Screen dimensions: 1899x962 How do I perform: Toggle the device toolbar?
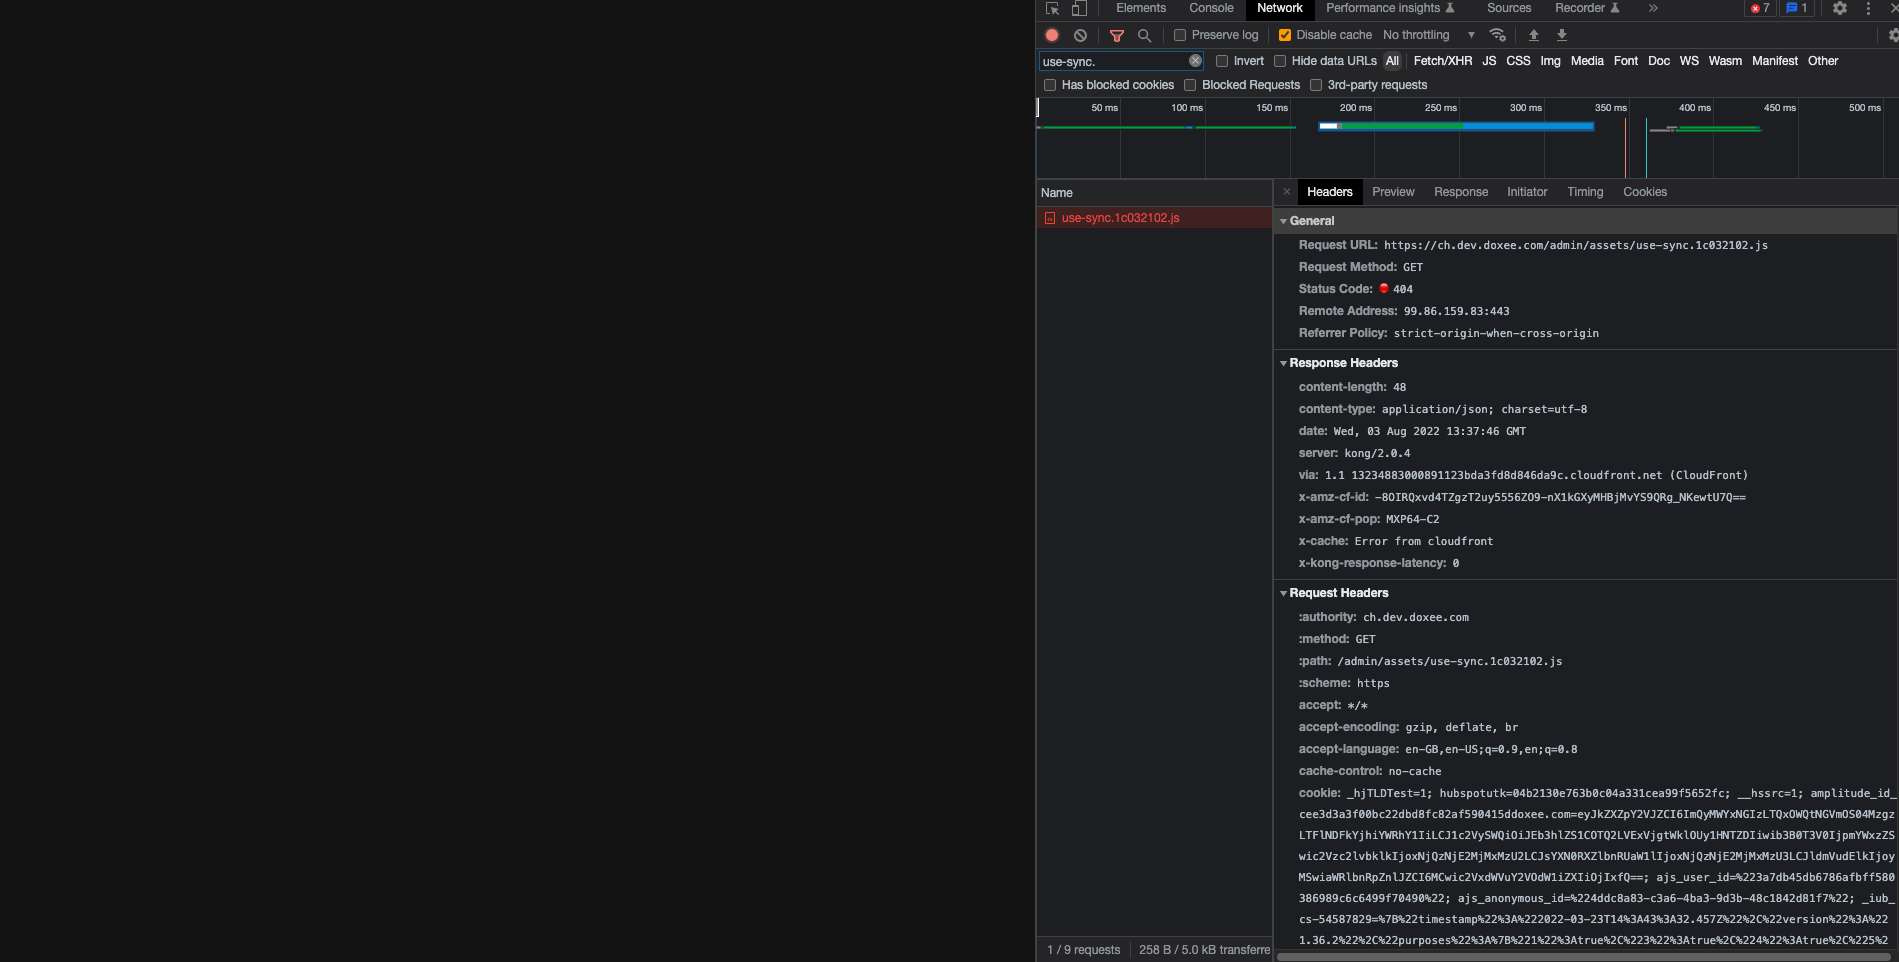click(x=1078, y=8)
